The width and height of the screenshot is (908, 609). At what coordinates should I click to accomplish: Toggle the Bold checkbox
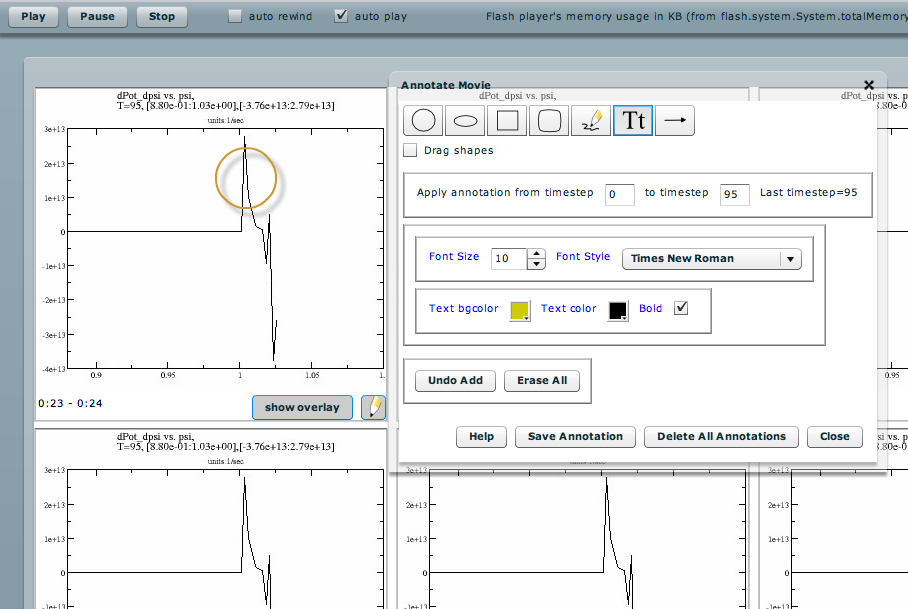coord(681,308)
